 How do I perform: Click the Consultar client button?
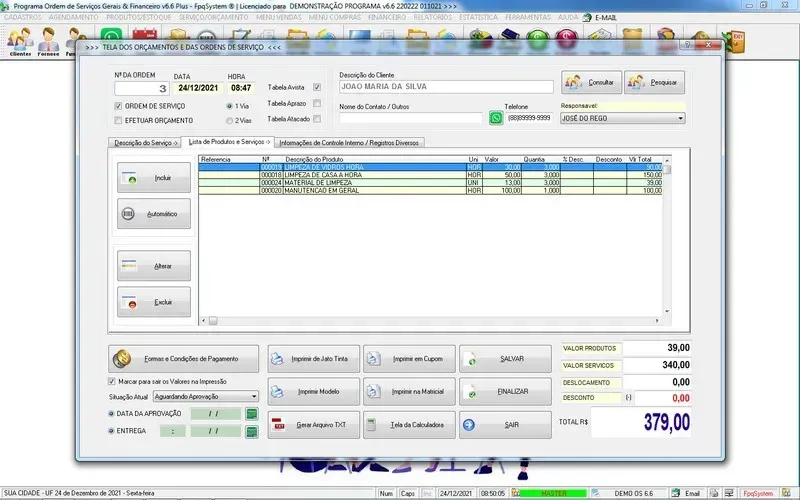591,82
